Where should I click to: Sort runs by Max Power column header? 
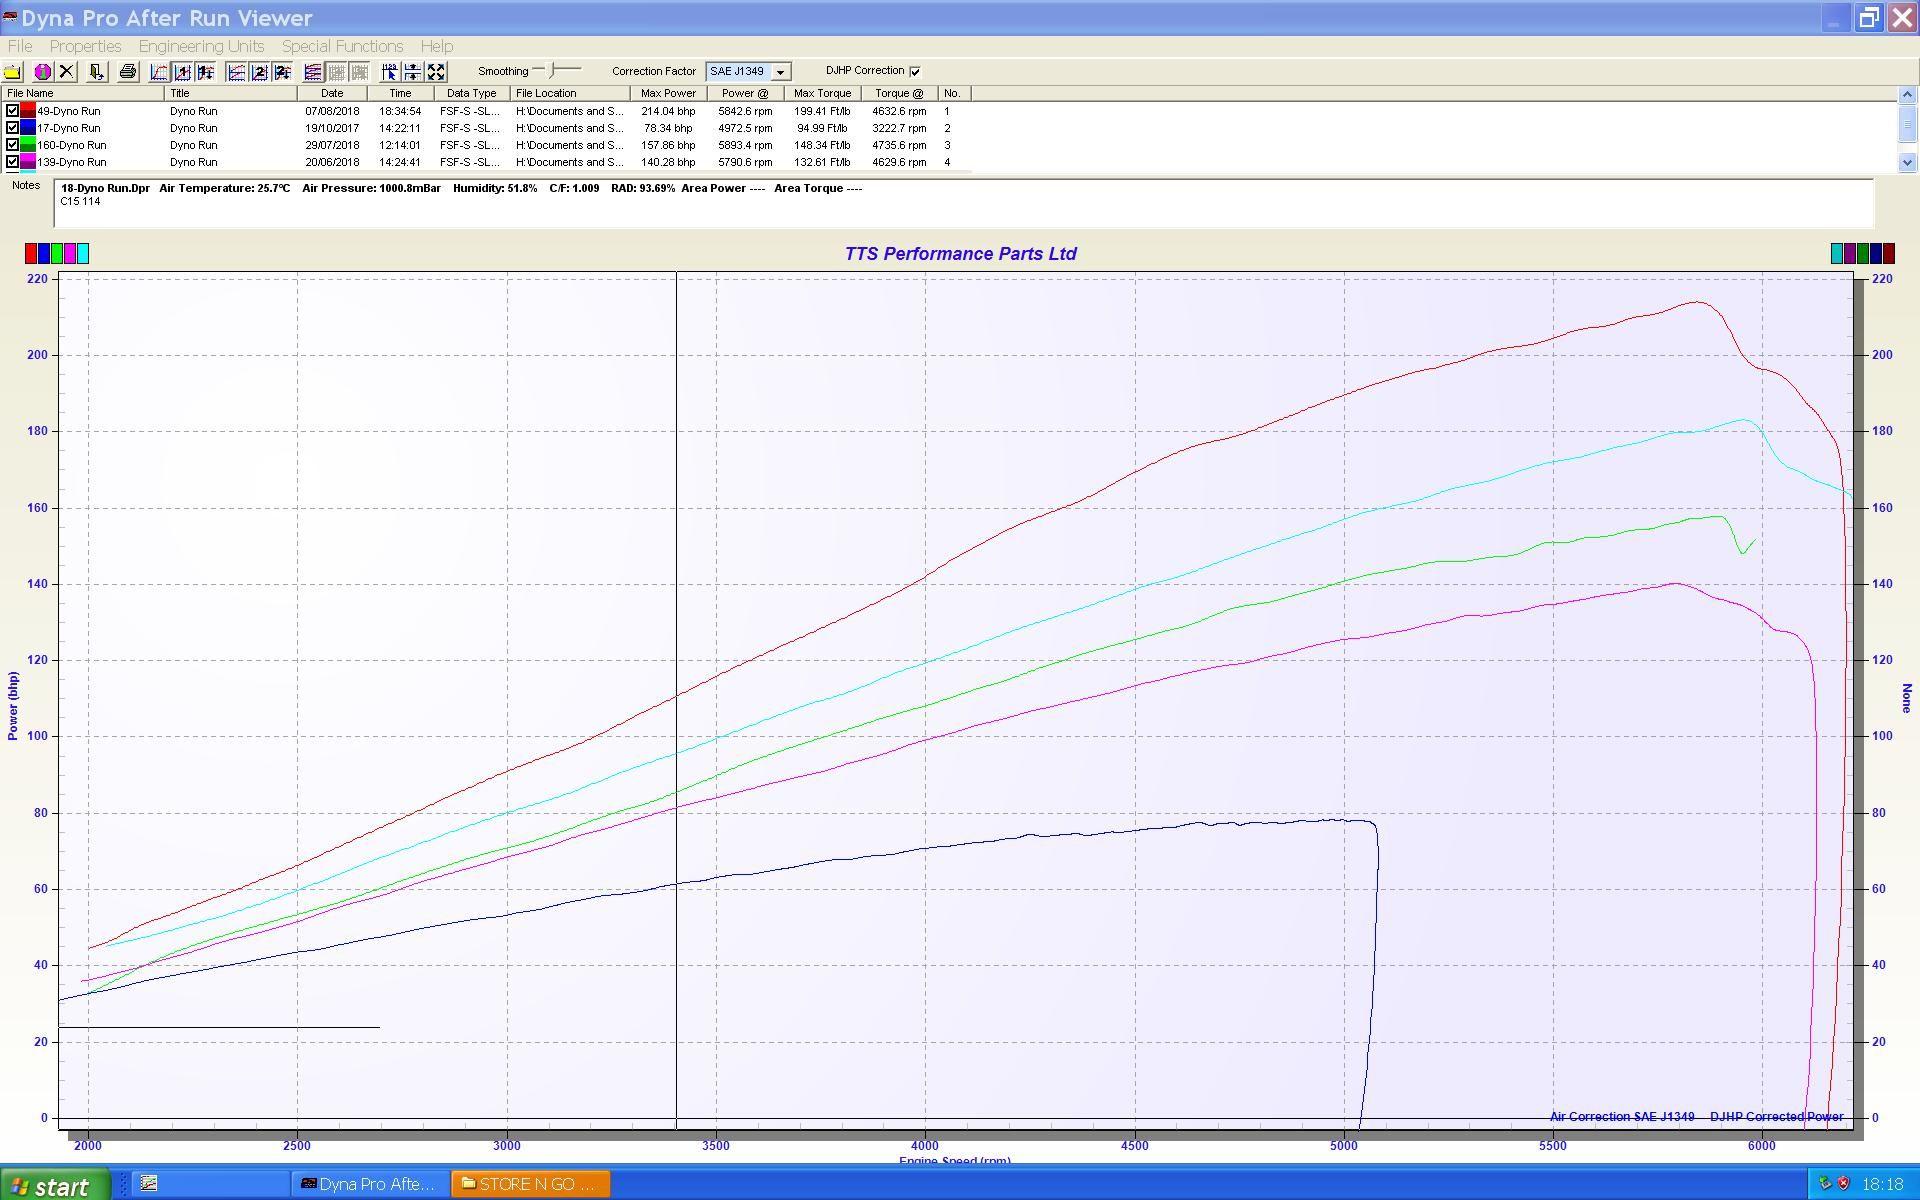coord(668,93)
